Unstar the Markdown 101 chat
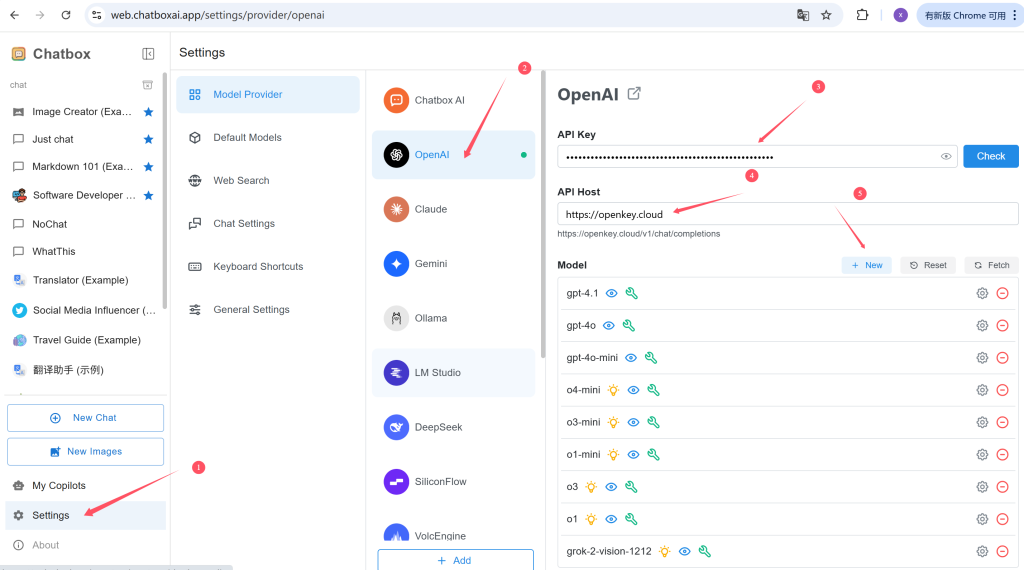 coord(148,166)
